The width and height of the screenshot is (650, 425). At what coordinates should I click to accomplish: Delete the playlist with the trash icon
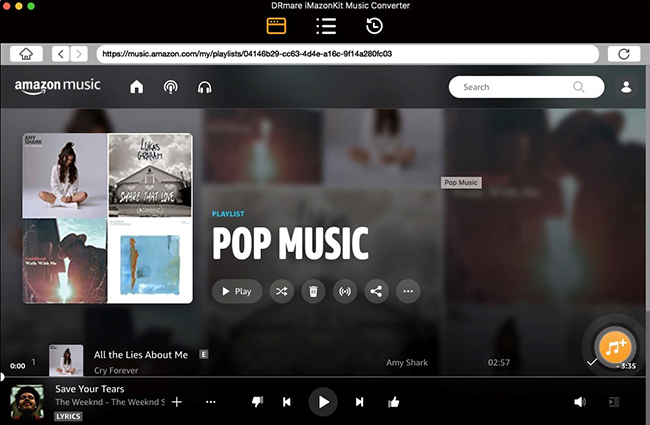pyautogui.click(x=313, y=291)
